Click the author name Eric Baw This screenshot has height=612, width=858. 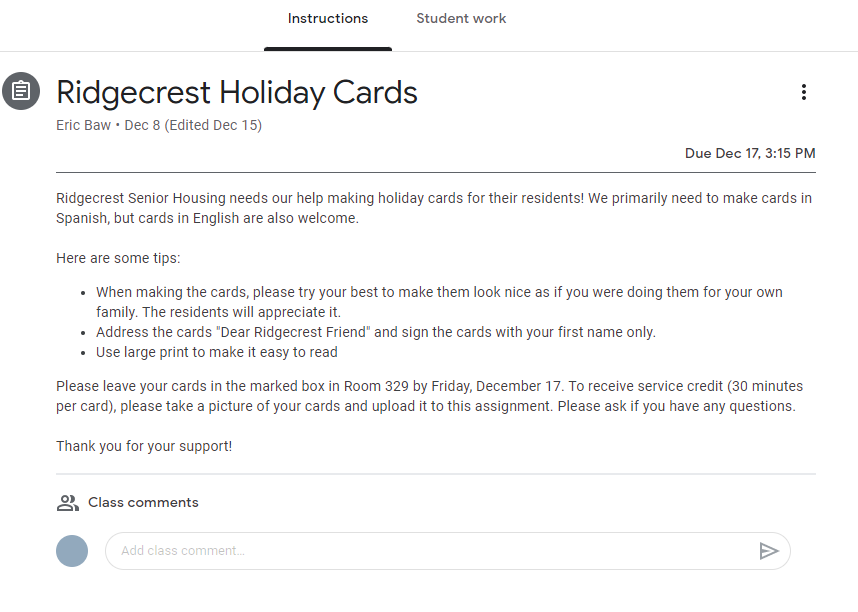(83, 126)
